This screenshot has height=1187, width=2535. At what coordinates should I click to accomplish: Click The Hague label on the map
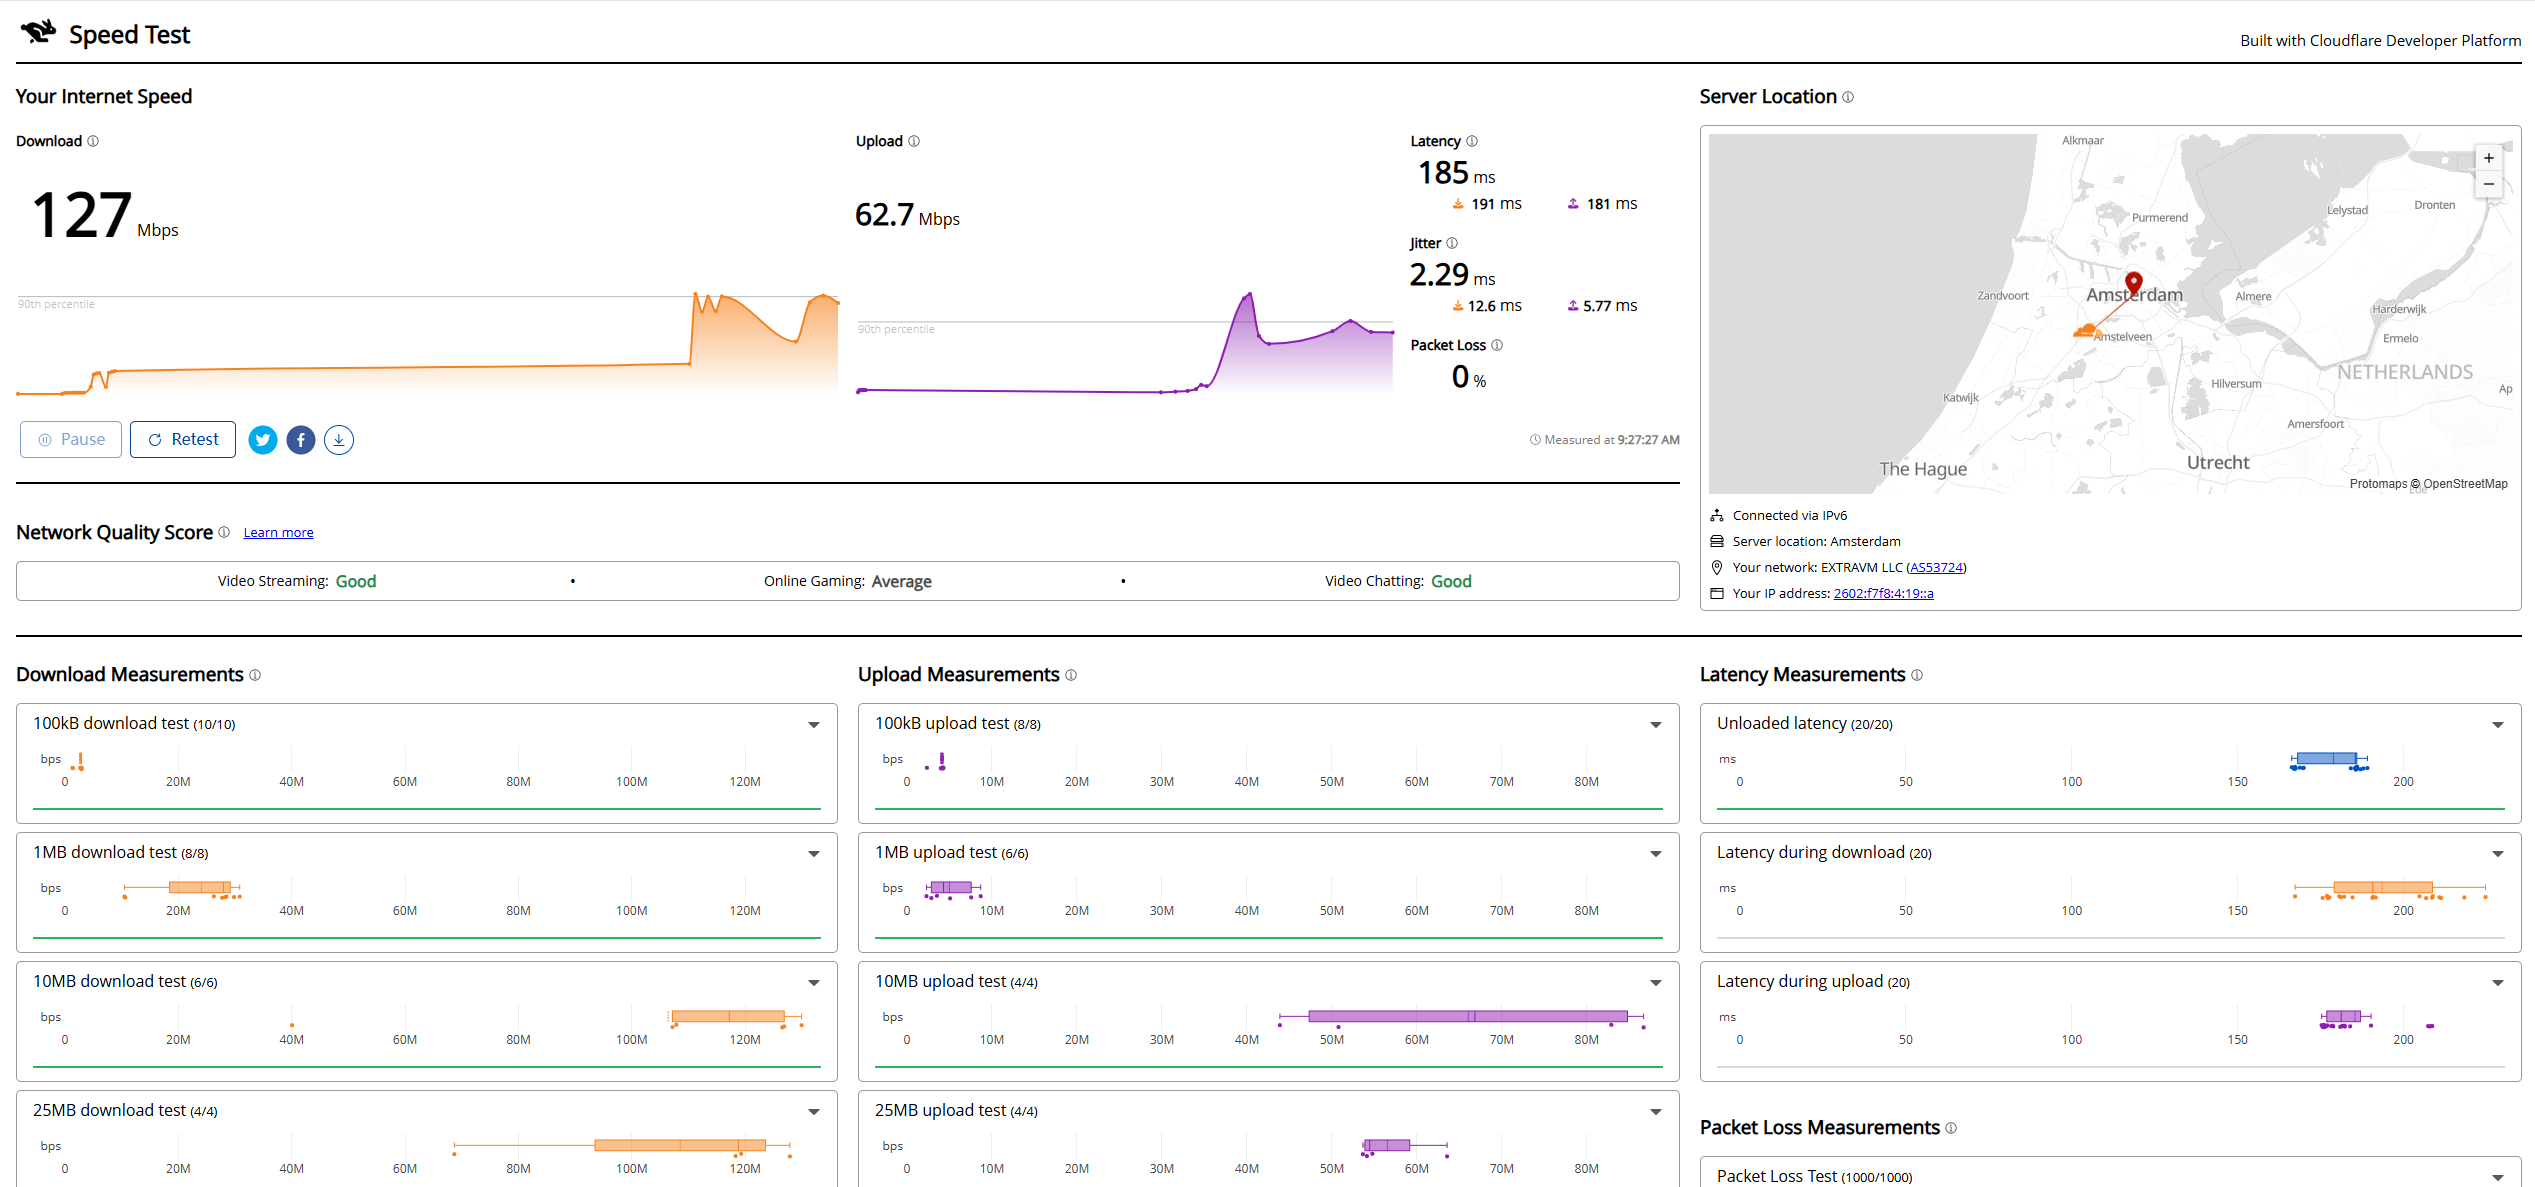[x=1922, y=470]
